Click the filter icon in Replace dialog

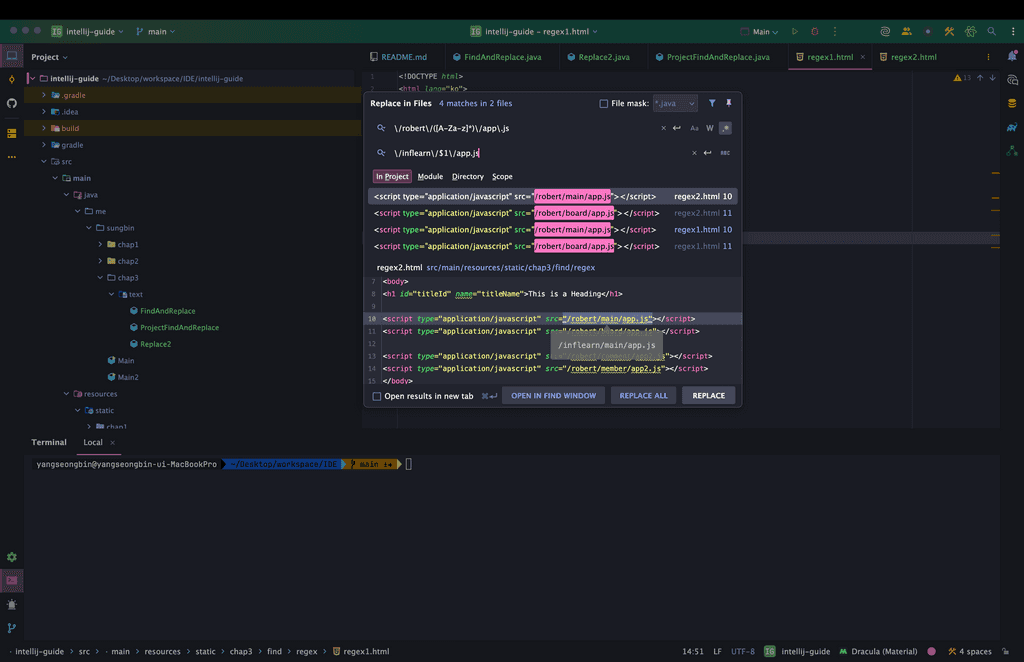(712, 103)
